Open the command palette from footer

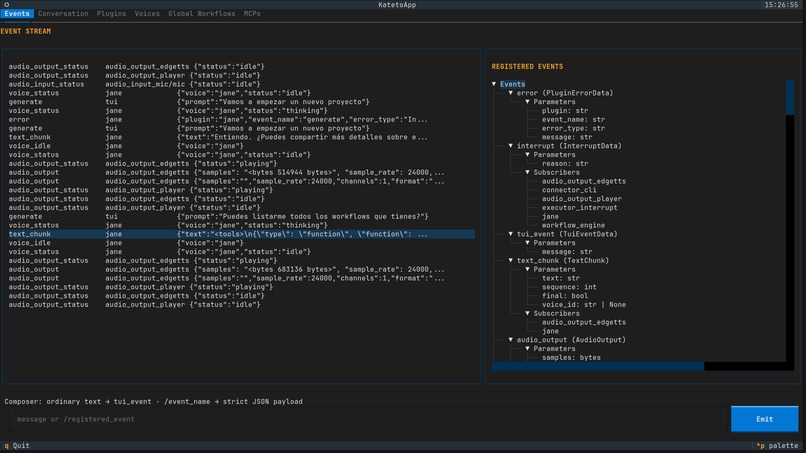click(x=777, y=446)
